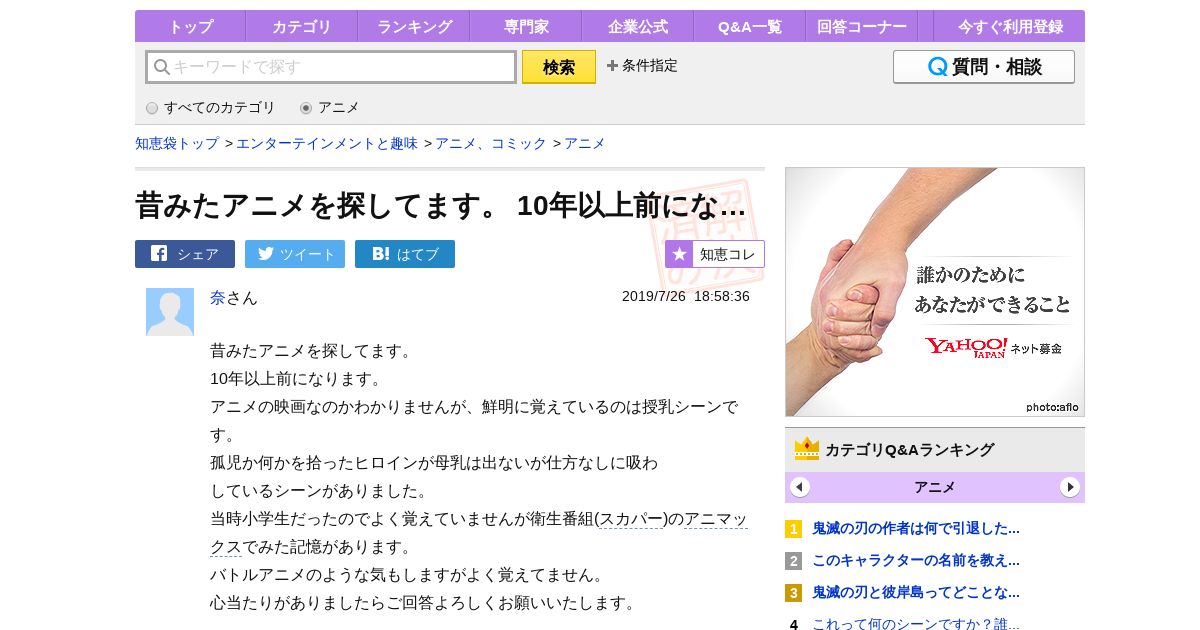1200x630 pixels.
Task: Open the 回答コーナー tab
Action: pyautogui.click(x=862, y=26)
